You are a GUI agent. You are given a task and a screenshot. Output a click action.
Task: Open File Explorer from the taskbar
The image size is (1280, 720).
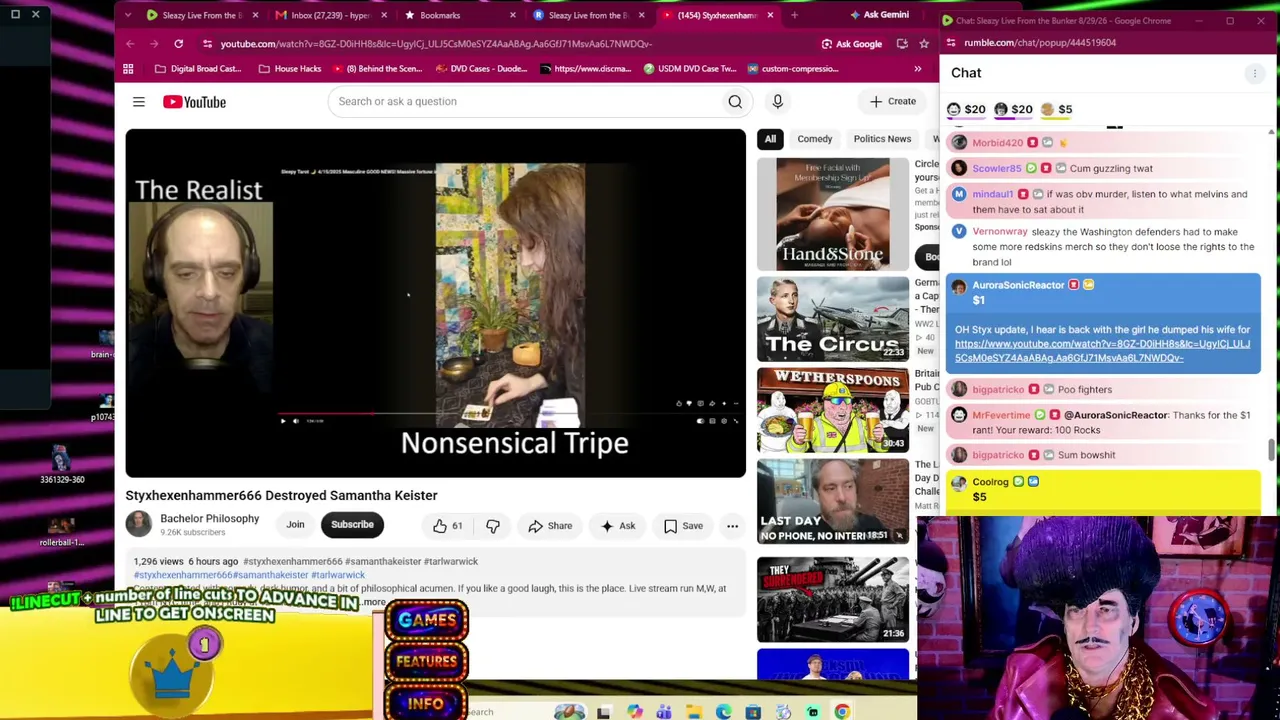694,712
